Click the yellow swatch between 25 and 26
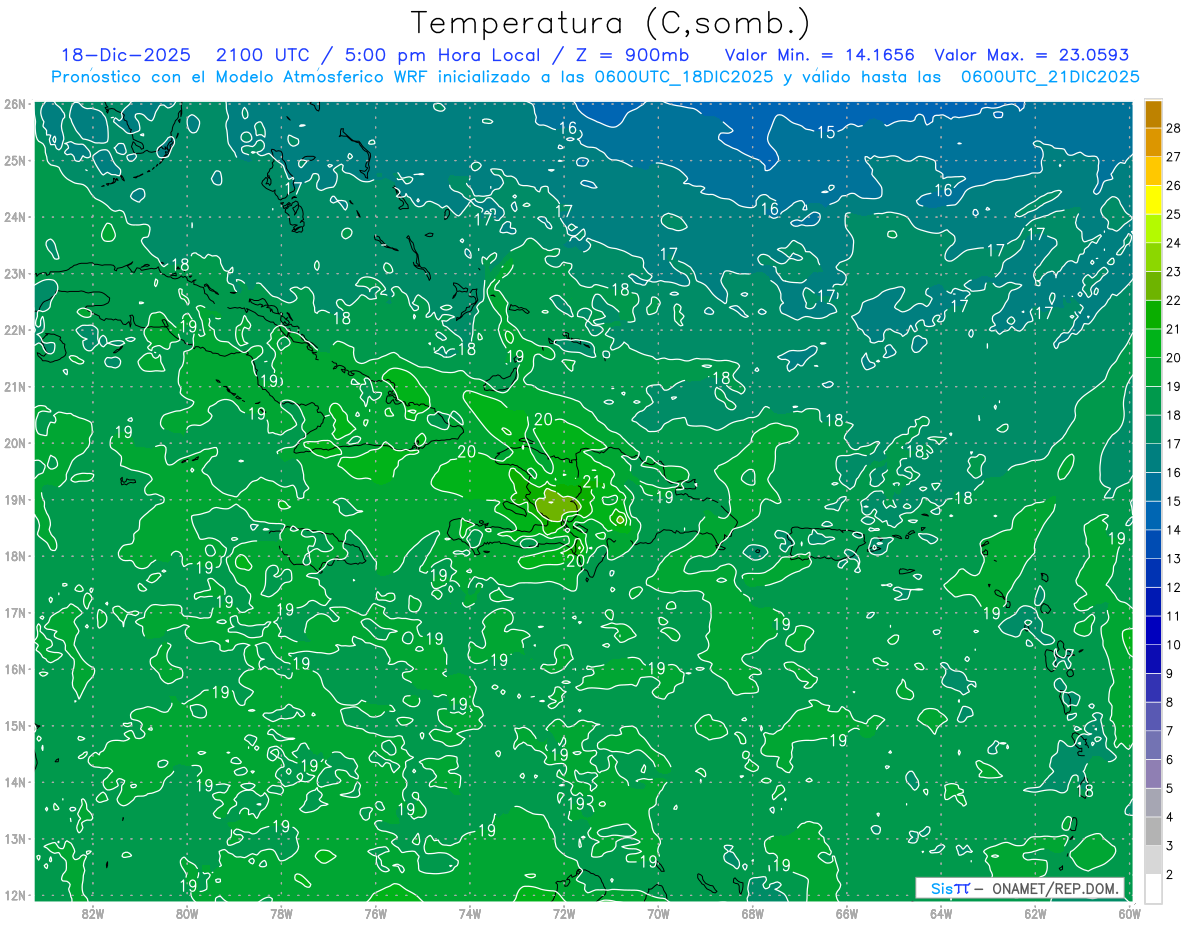This screenshot has height=927, width=1200. point(1153,200)
